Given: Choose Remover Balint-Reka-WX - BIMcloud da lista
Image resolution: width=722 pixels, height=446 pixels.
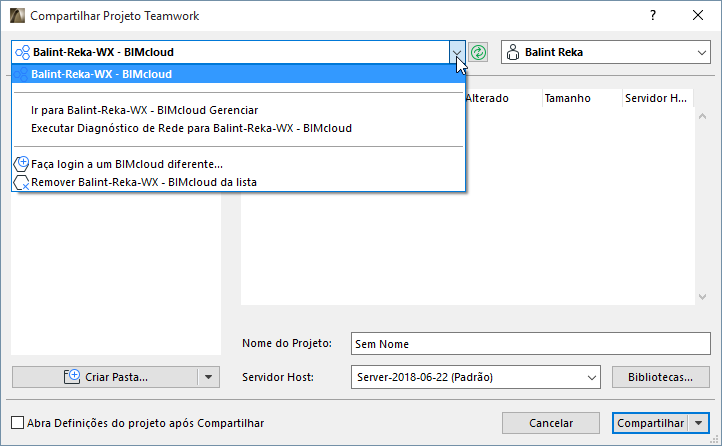Looking at the screenshot, I should point(239,182).
